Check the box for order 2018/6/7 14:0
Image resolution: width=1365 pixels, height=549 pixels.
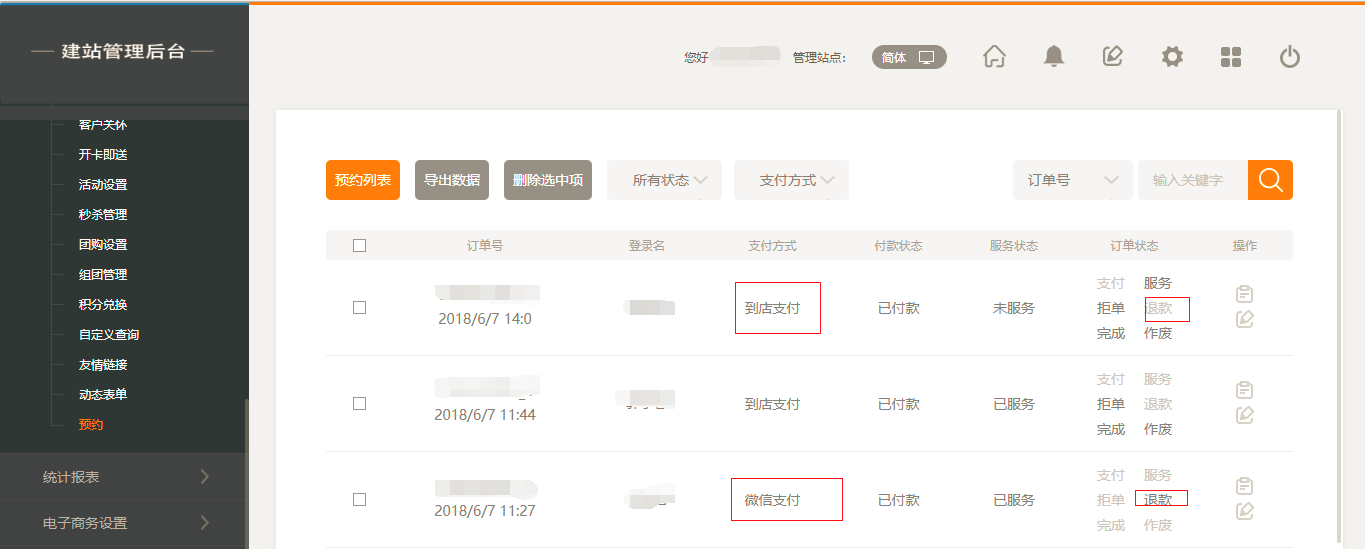pyautogui.click(x=360, y=308)
